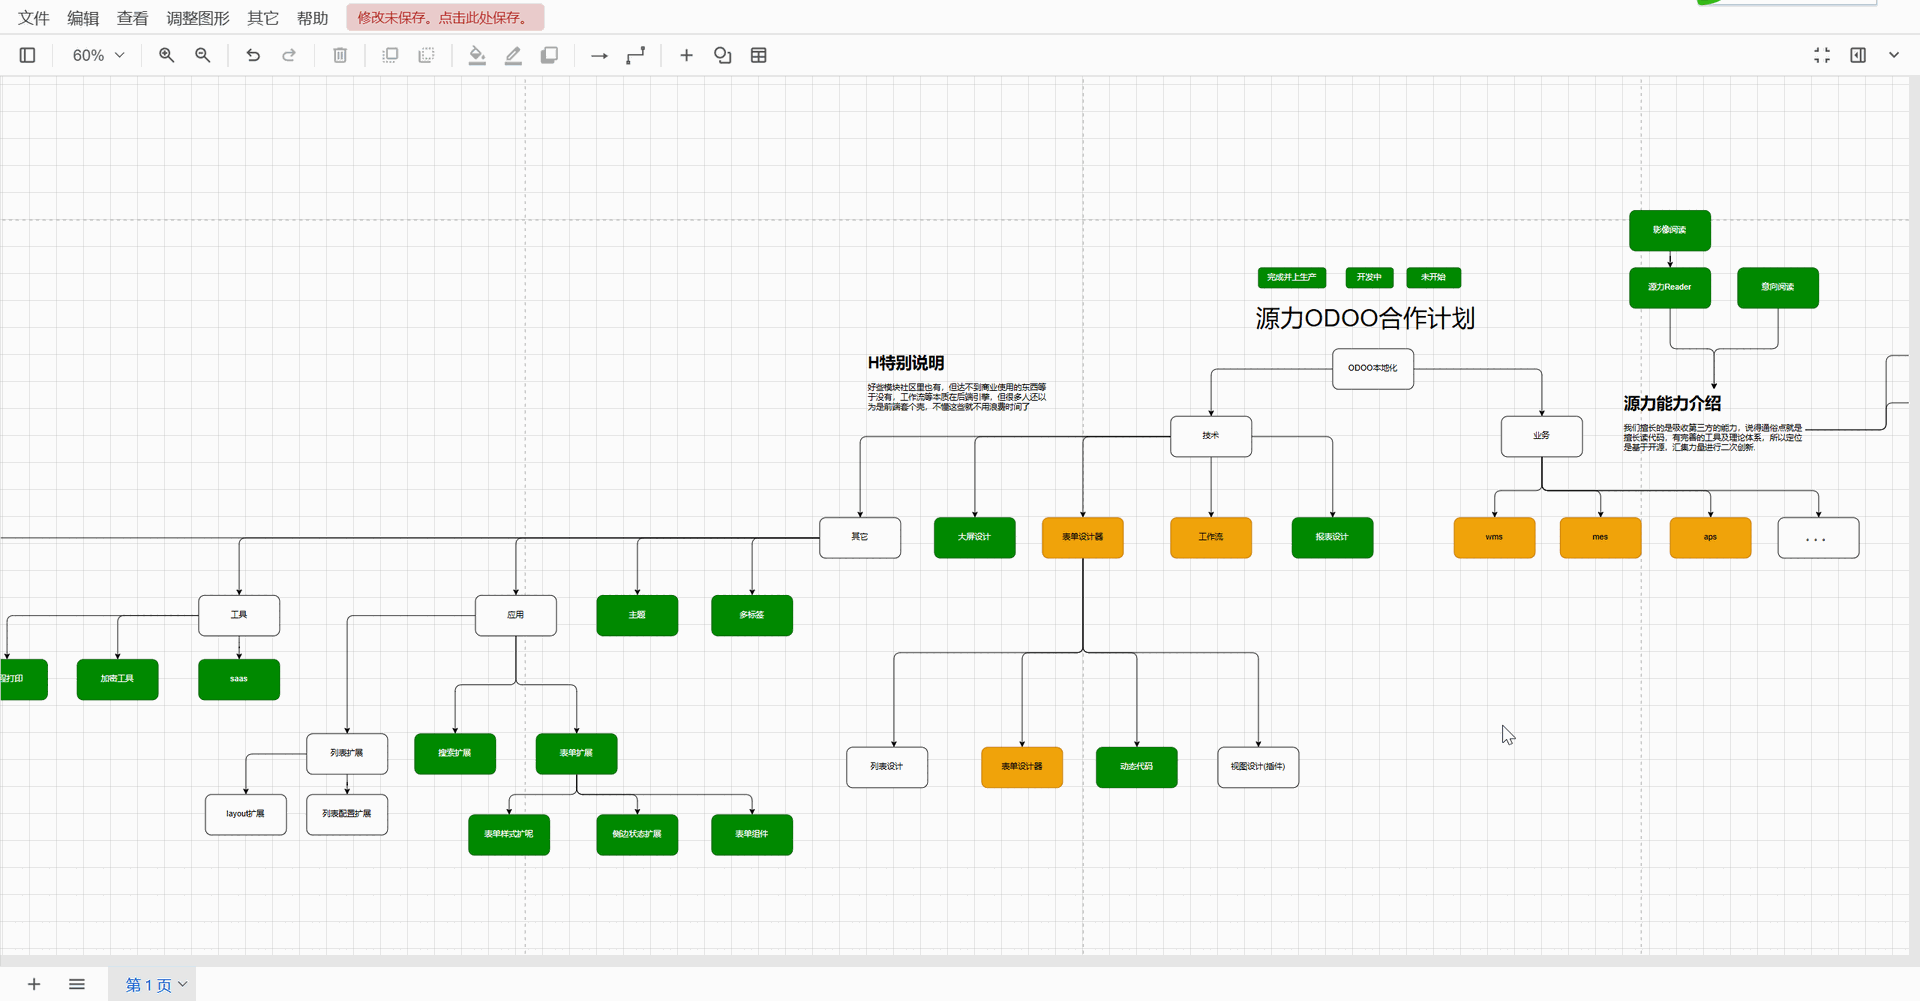The height and width of the screenshot is (1001, 1920).
Task: Open the 60% zoom level dropdown
Action: point(98,56)
